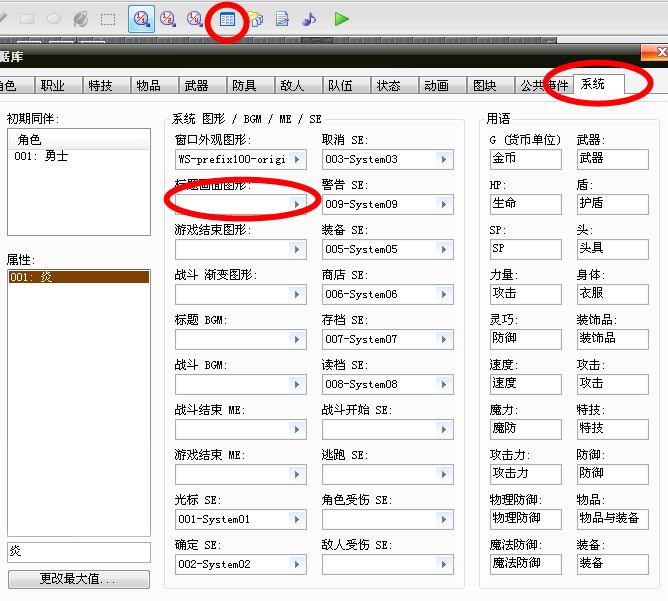This screenshot has width=668, height=601.
Task: Click the 头 term field 头具
Action: (x=613, y=249)
